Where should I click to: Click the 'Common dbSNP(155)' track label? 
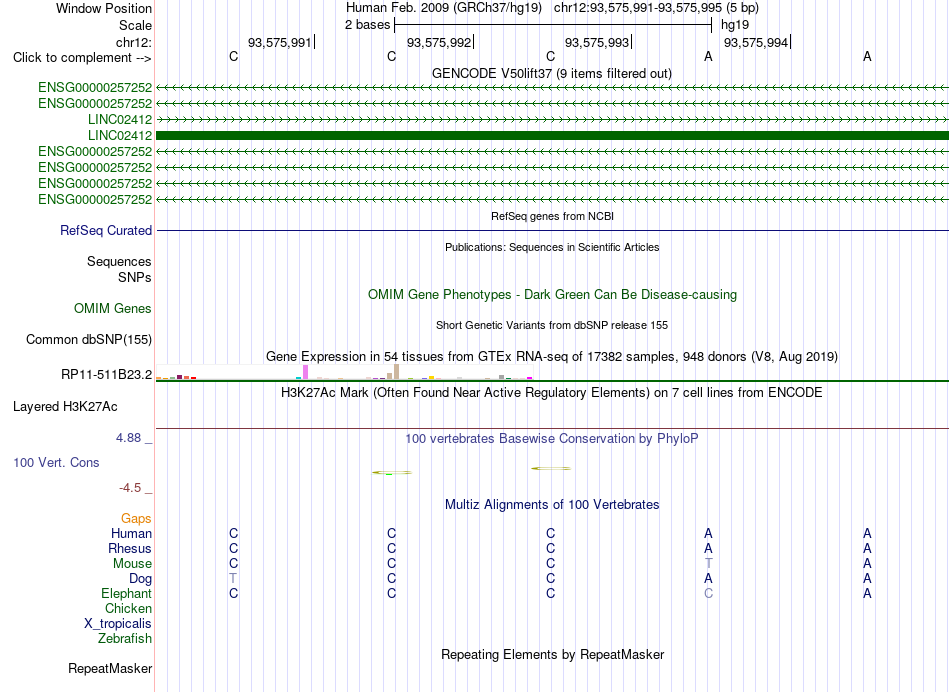[89, 339]
